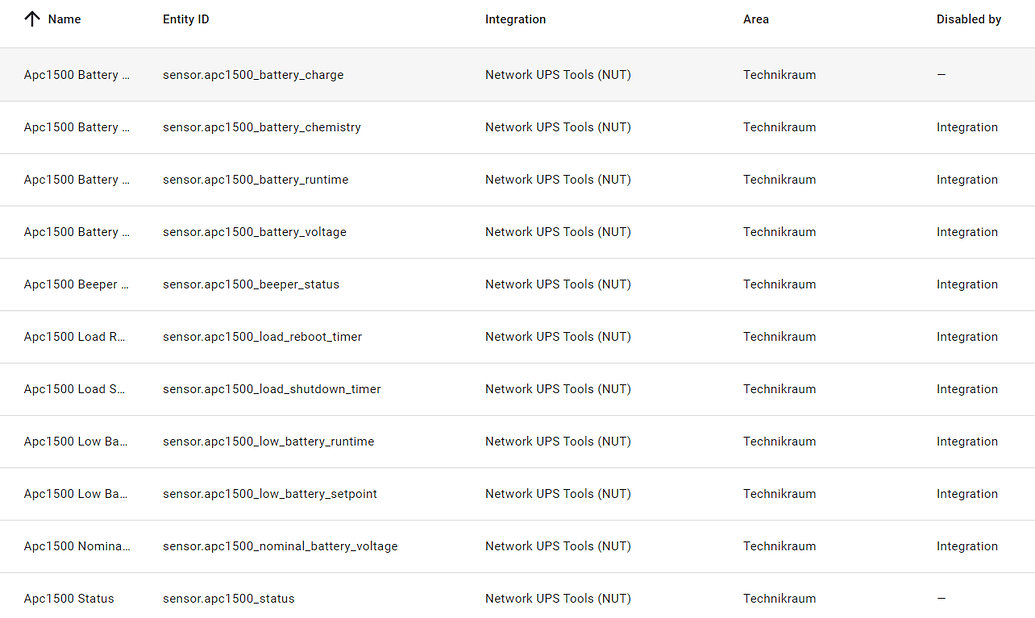
Task: Open the sensor.apc1500_battery_charge entity
Action: (253, 74)
